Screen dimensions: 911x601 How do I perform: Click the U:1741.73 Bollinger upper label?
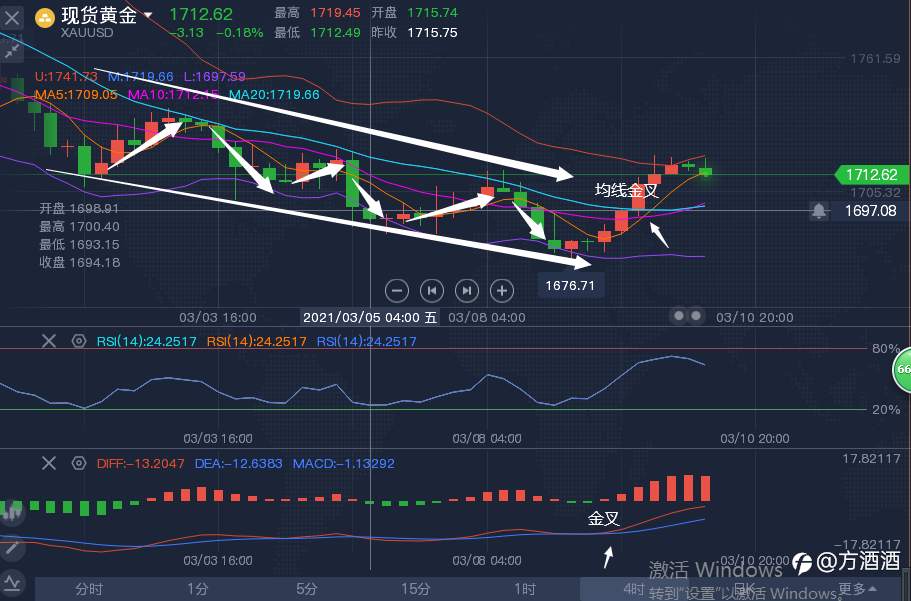coord(66,77)
